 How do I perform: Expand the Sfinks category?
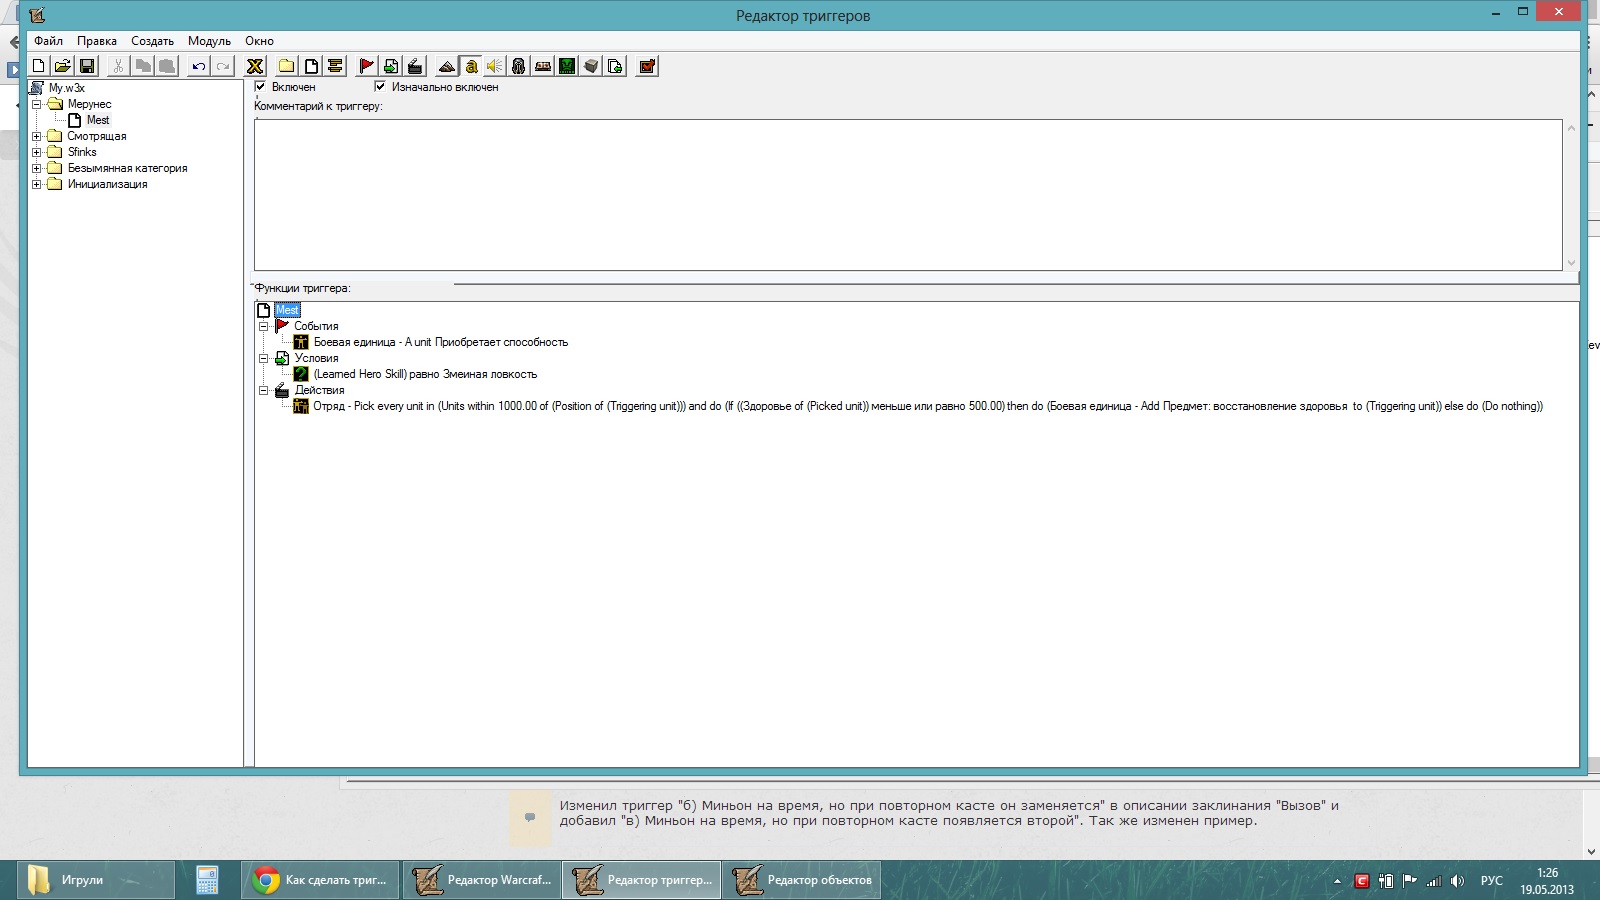click(x=37, y=152)
